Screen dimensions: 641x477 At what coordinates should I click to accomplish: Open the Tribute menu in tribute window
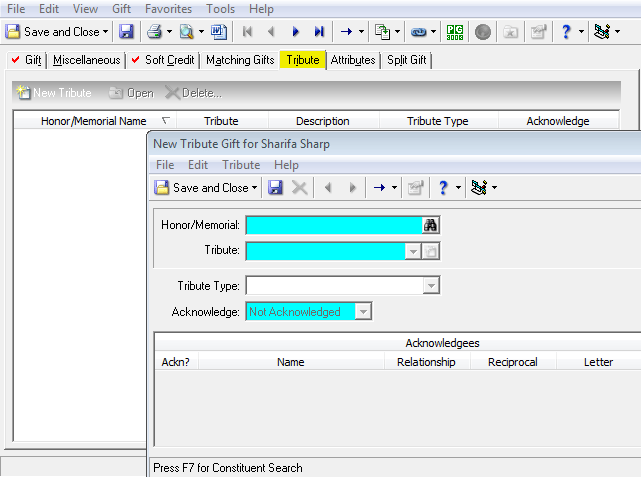click(x=241, y=165)
